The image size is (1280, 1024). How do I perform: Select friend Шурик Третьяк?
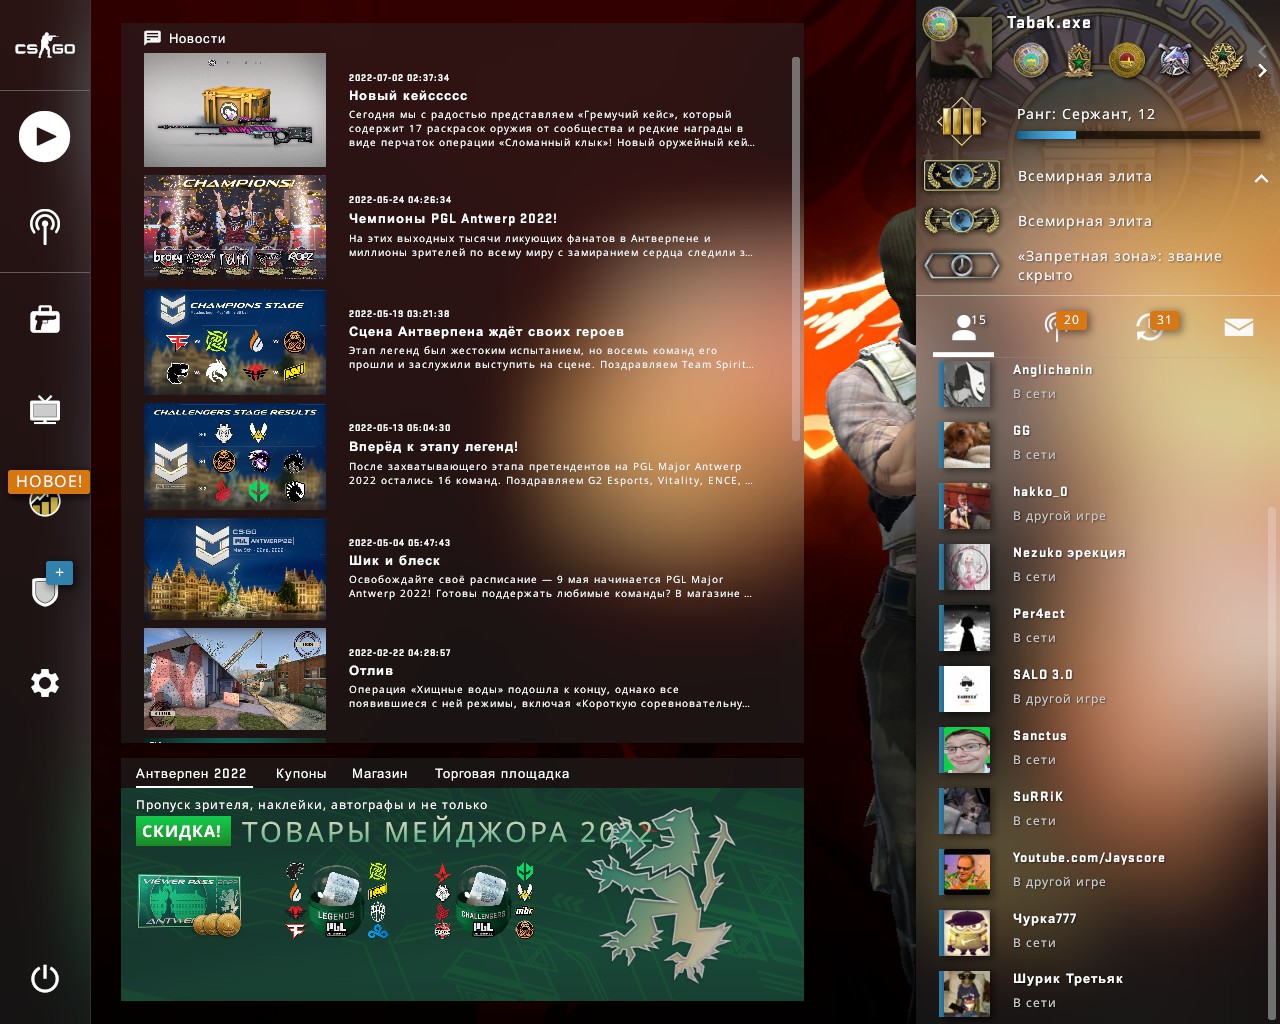tap(1100, 992)
